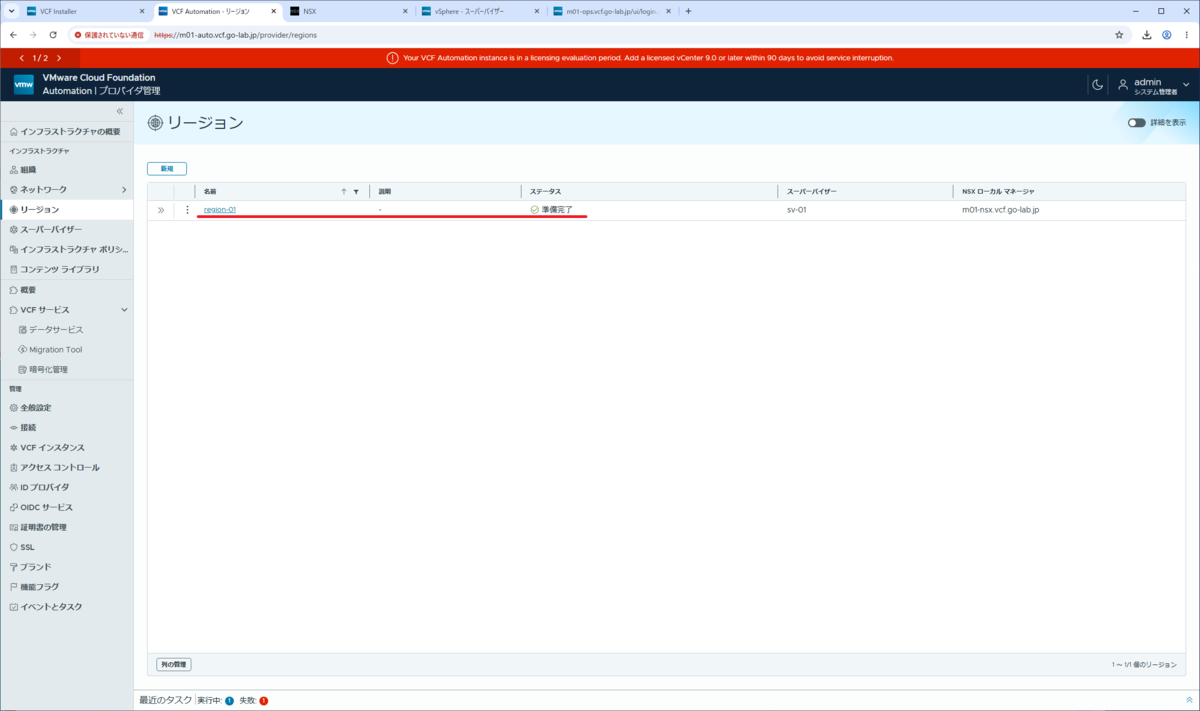Sort by 名前 column arrow
Image resolution: width=1200 pixels, height=711 pixels.
(x=343, y=191)
